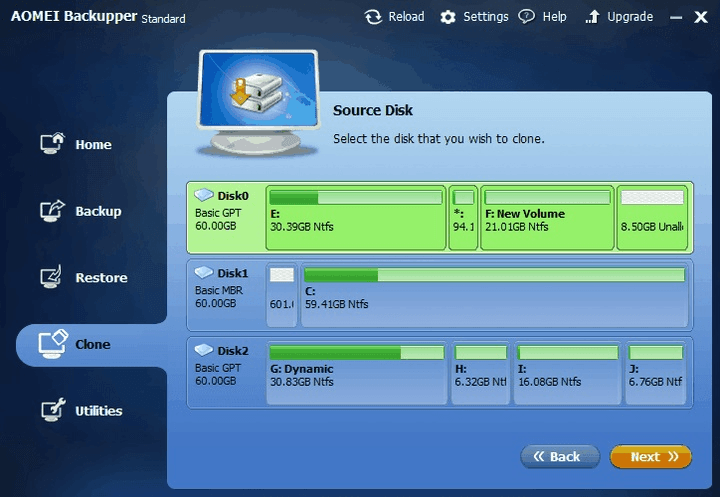
Task: Click the Disk1 drive icon
Action: pyautogui.click(x=204, y=272)
